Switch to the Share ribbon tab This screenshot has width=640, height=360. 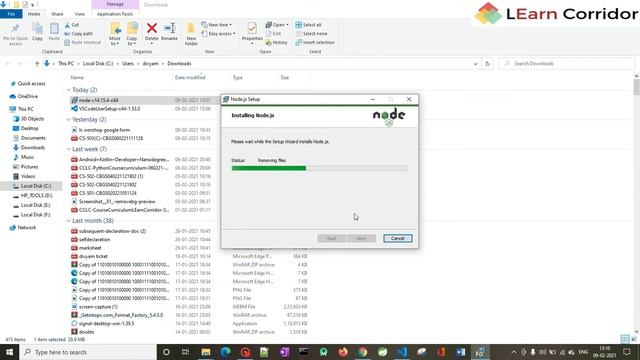click(x=57, y=14)
